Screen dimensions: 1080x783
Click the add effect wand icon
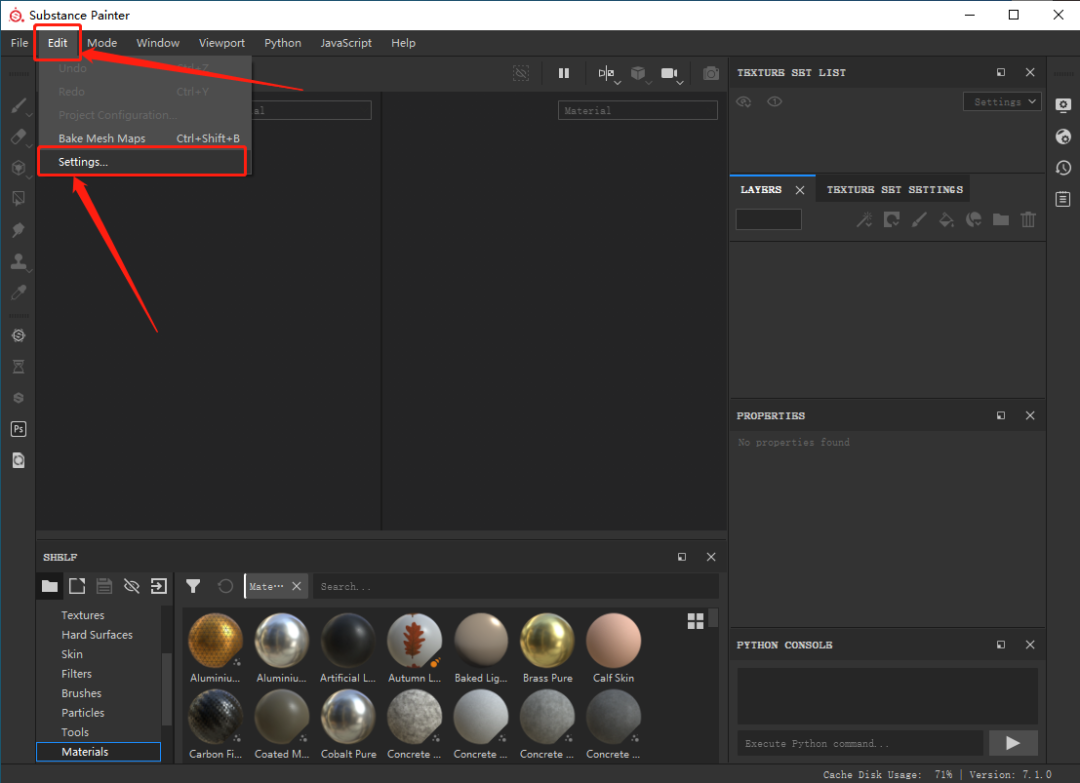click(x=864, y=220)
